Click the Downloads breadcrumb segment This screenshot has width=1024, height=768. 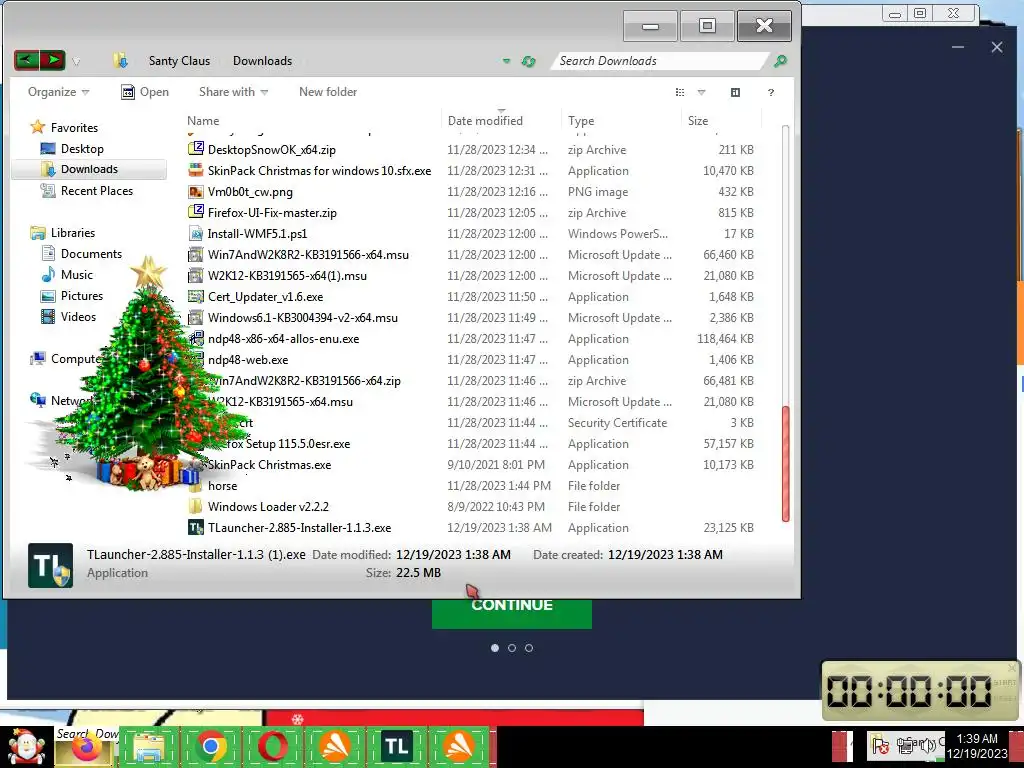[263, 61]
